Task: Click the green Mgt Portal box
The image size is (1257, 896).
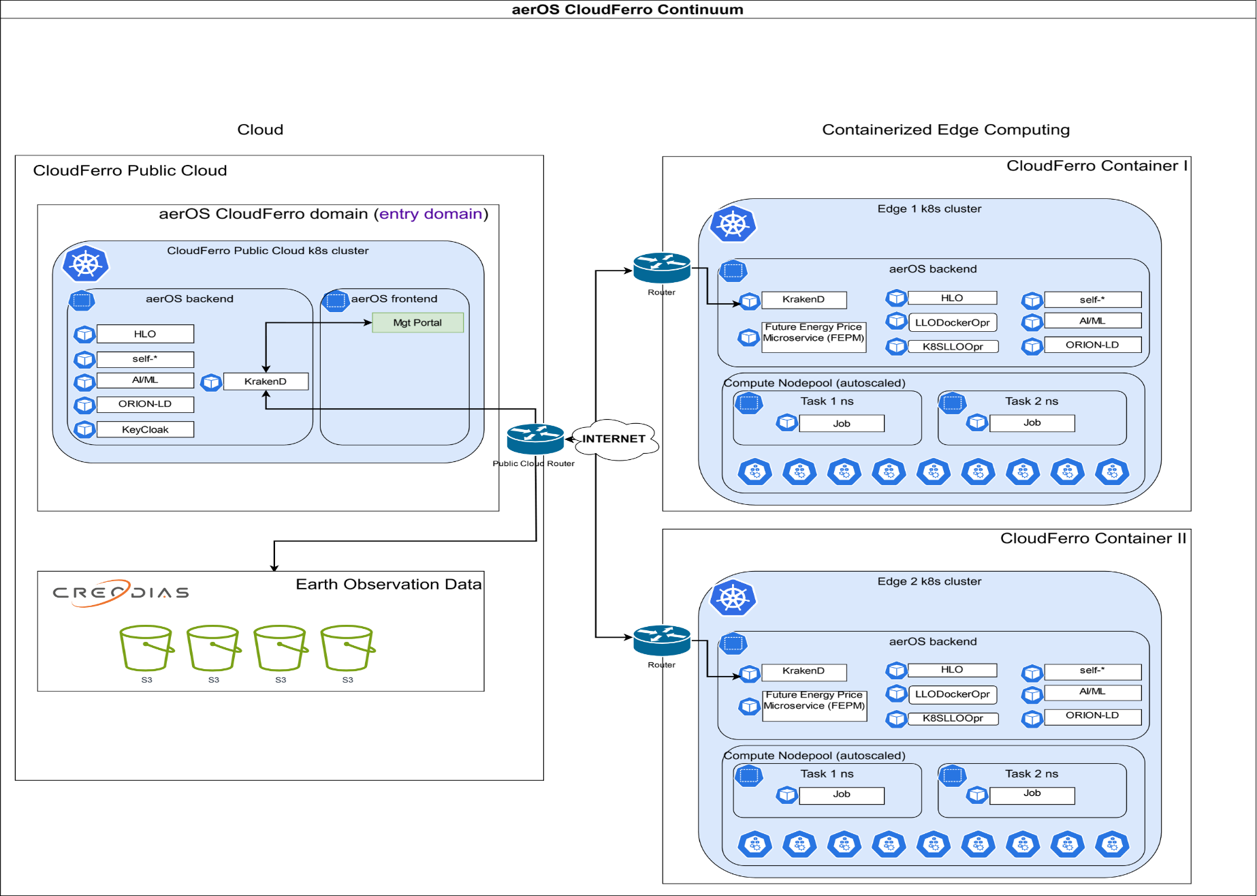Action: pos(417,323)
